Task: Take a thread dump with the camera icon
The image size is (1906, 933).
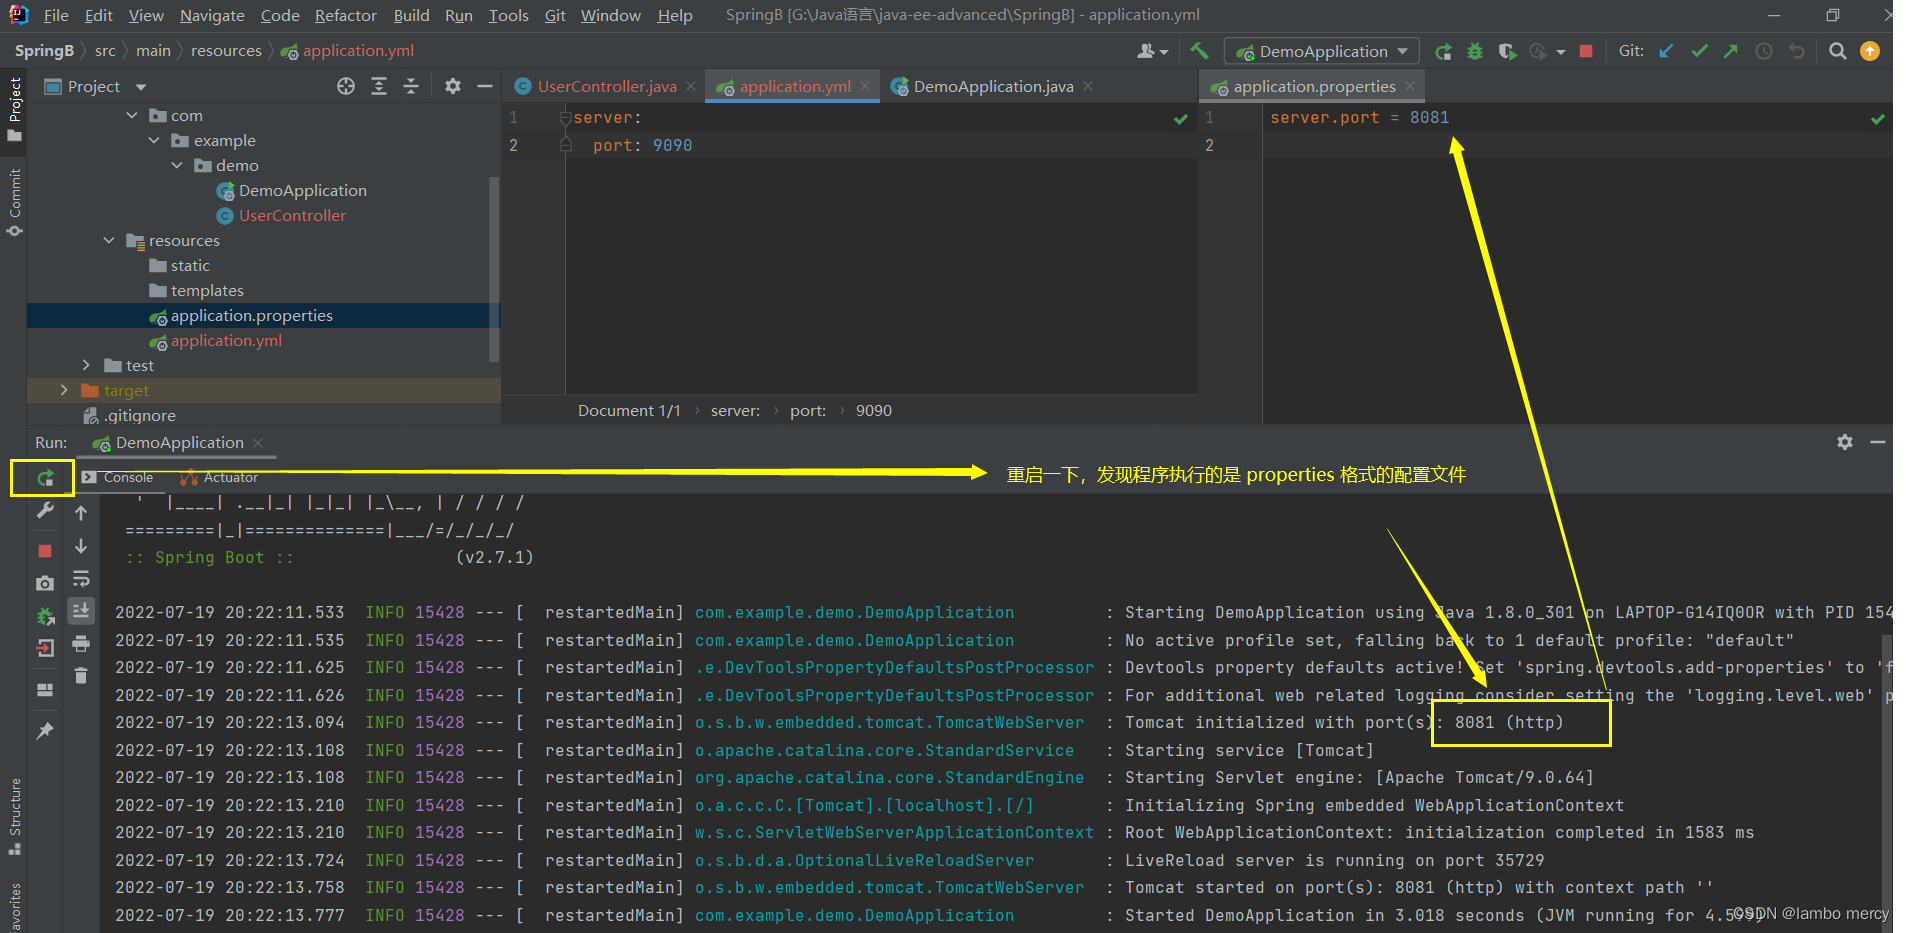Action: pos(45,583)
